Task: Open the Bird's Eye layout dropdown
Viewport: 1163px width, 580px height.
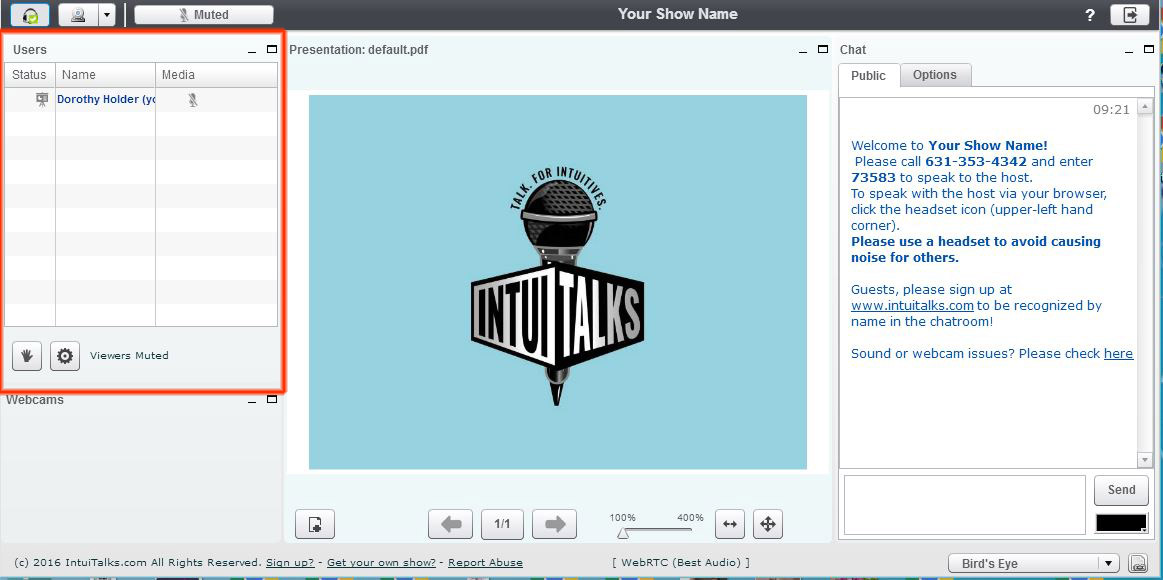Action: point(1034,564)
